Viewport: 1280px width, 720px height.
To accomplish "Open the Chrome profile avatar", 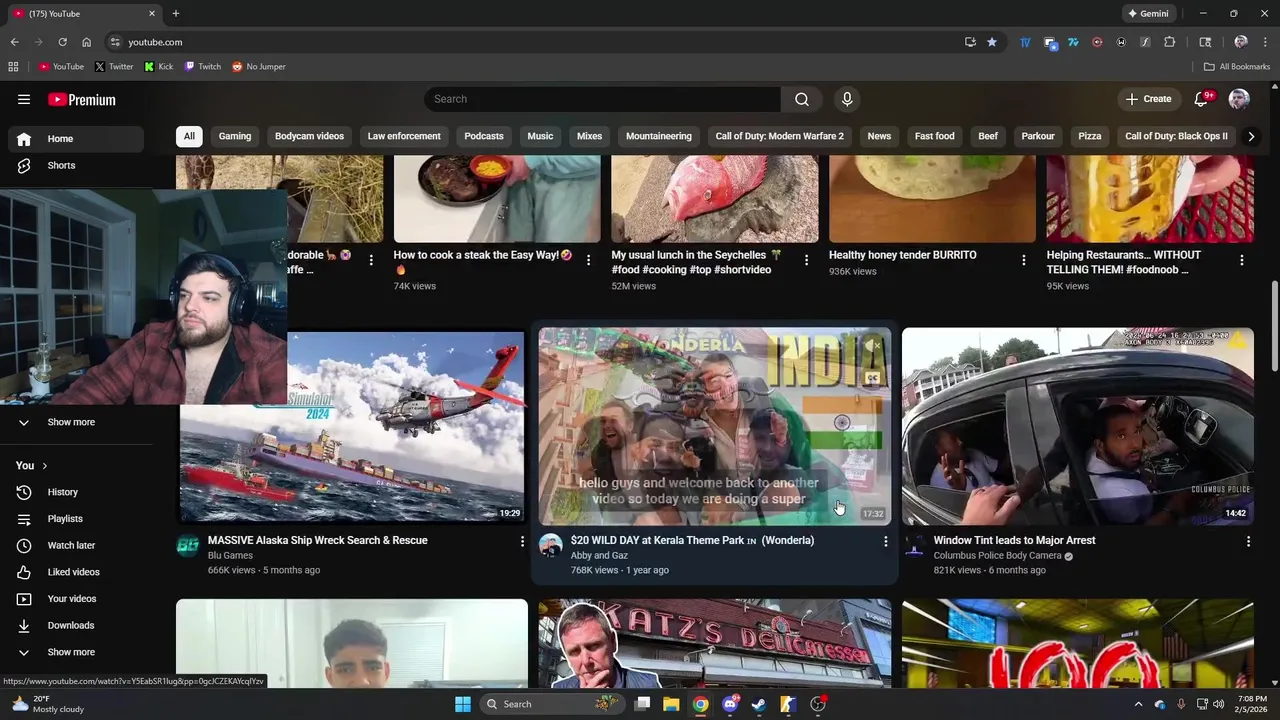I will coord(1241,42).
